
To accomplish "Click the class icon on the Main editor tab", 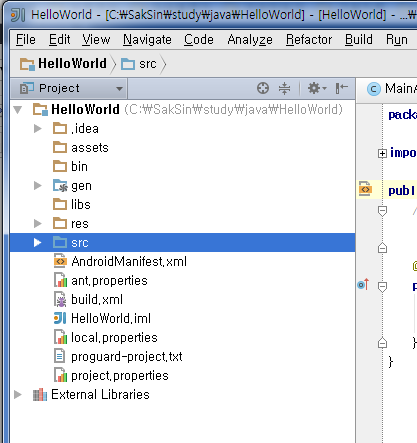I will [x=374, y=89].
